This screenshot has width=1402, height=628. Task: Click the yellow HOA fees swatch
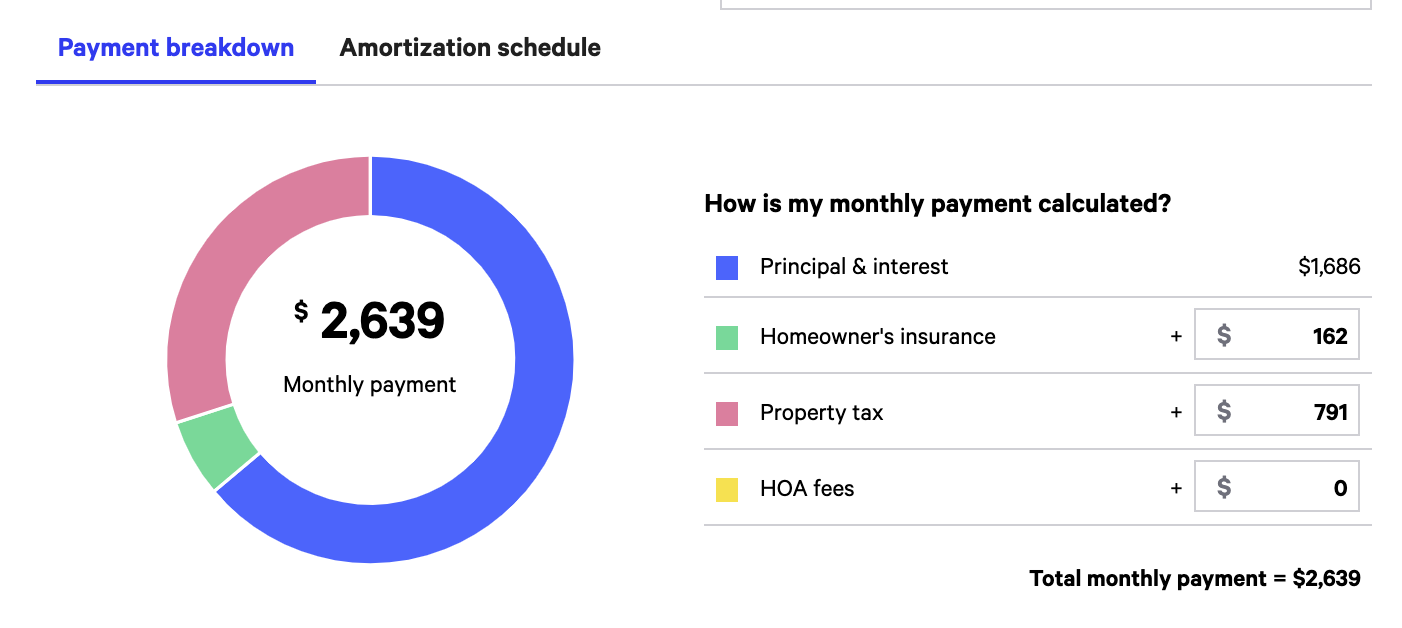[x=727, y=489]
